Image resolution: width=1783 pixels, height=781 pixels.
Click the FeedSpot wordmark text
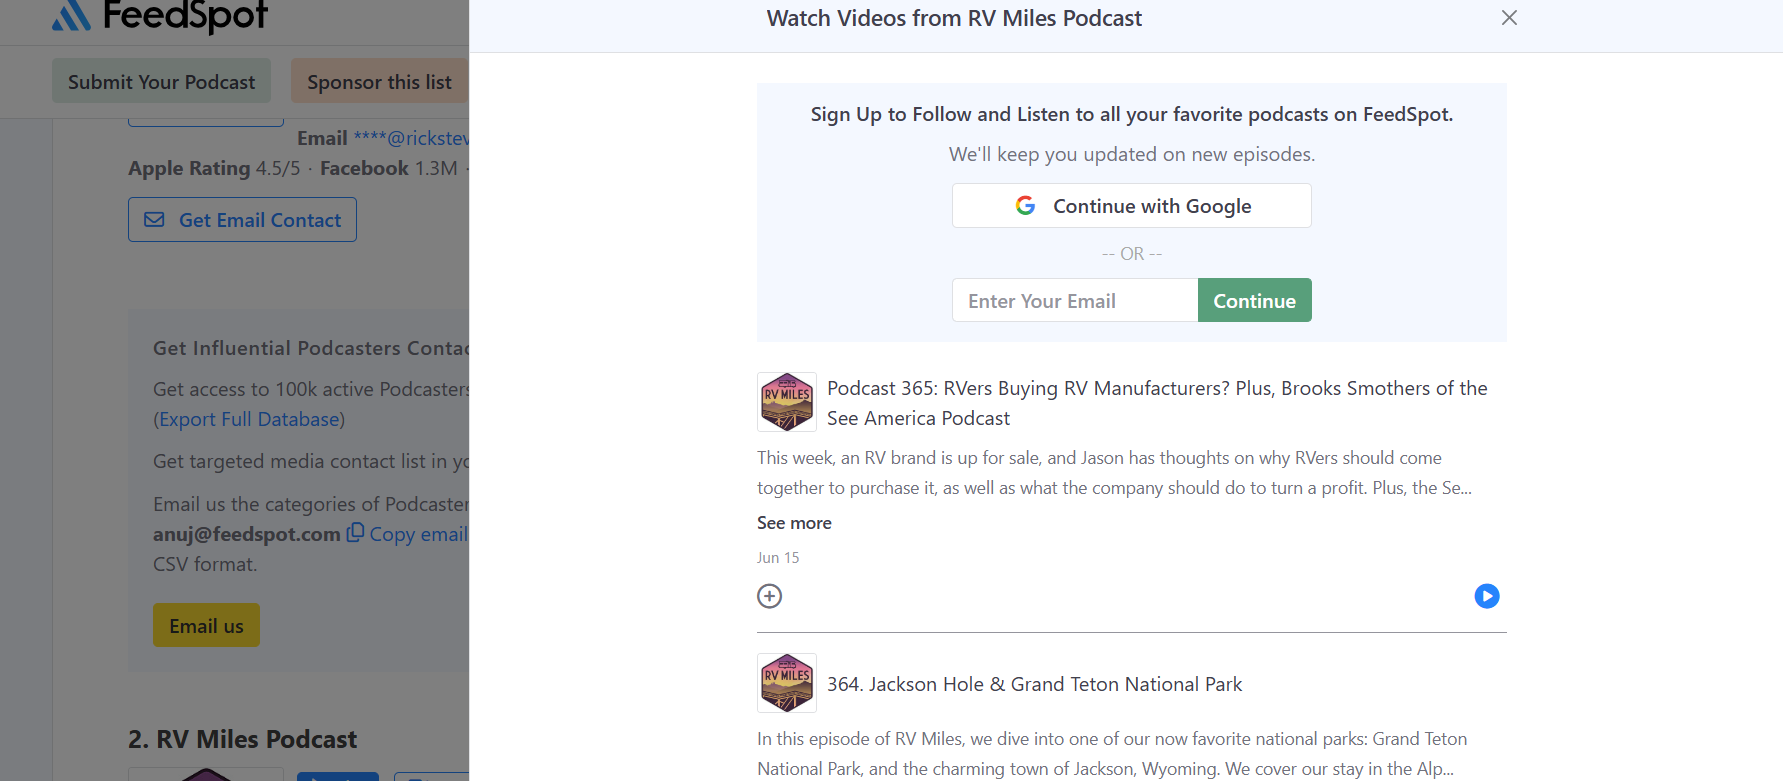[x=185, y=15]
